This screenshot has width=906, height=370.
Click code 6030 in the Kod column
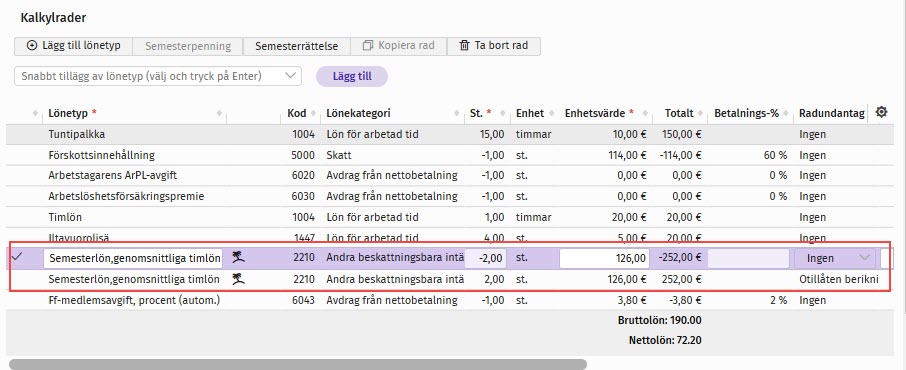pos(303,196)
